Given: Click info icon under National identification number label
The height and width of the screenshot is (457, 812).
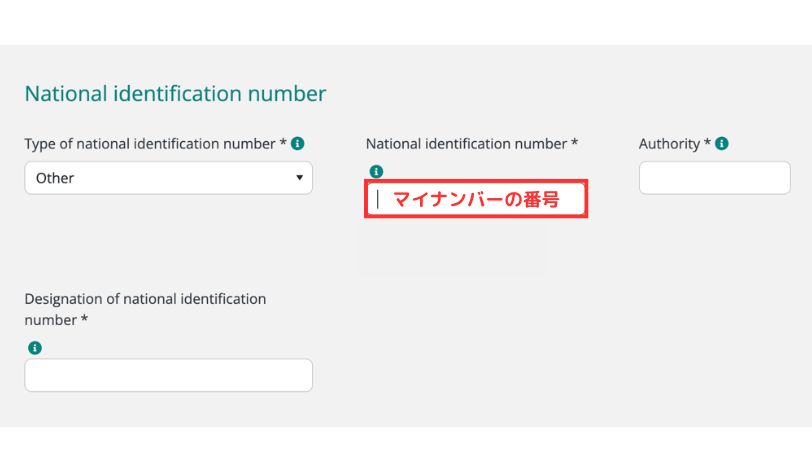Looking at the screenshot, I should coord(376,171).
